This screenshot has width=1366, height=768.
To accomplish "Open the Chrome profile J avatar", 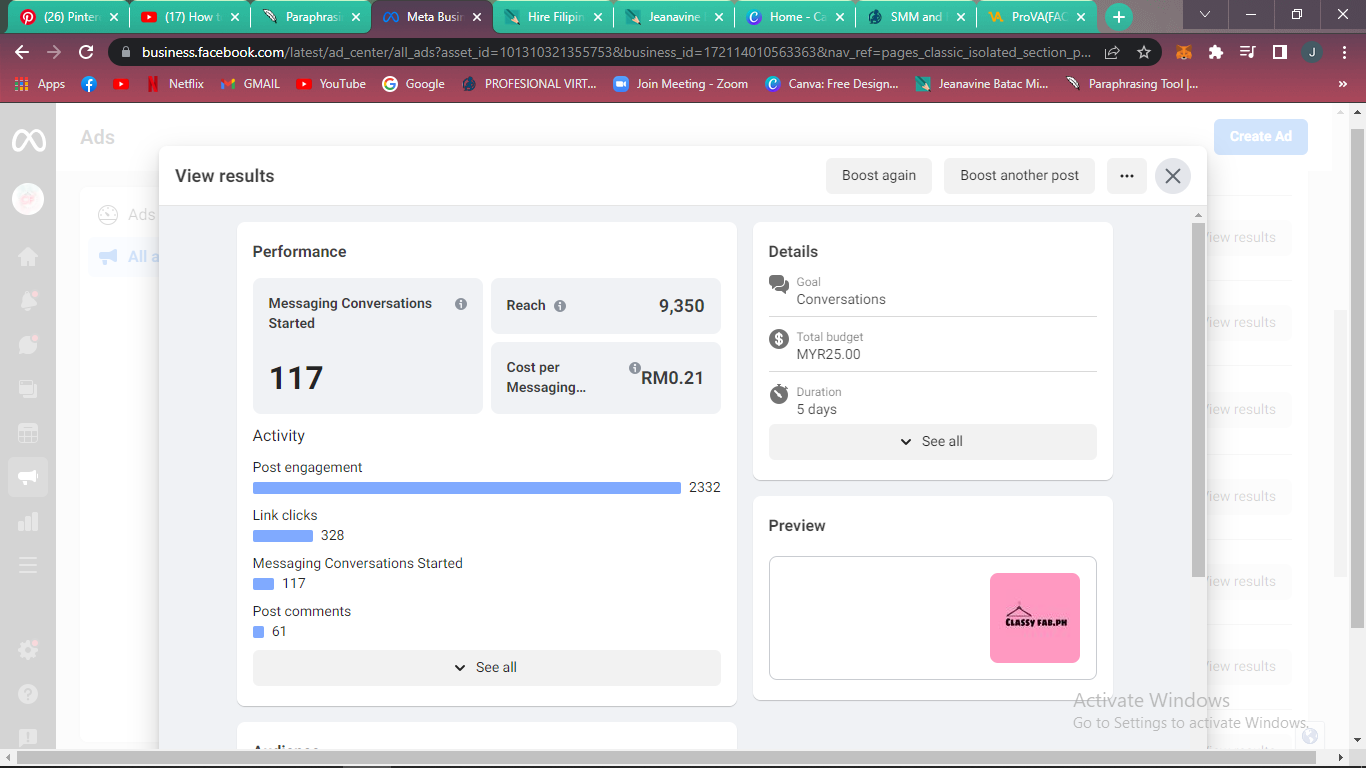I will (x=1311, y=52).
